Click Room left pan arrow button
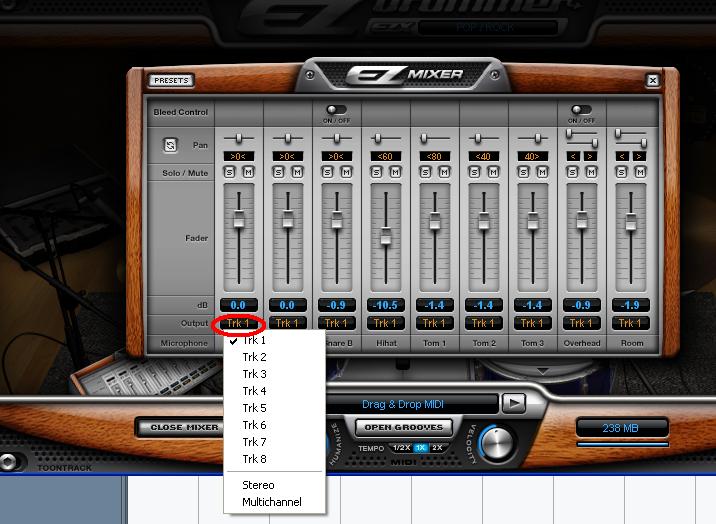The width and height of the screenshot is (716, 524). [x=622, y=157]
